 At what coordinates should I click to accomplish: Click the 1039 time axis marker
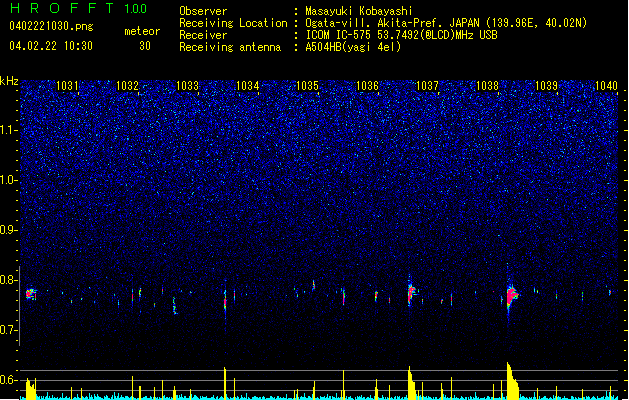click(x=547, y=86)
